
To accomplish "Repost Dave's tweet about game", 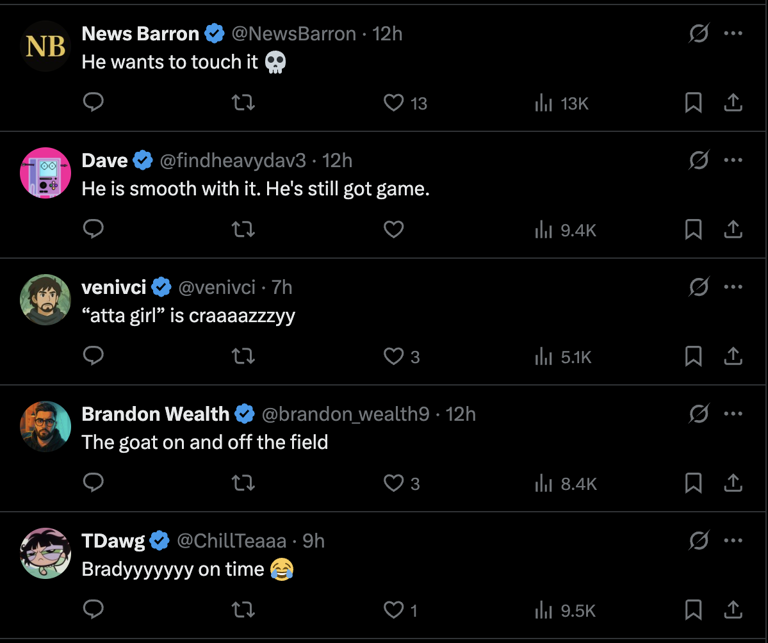I will [x=243, y=230].
